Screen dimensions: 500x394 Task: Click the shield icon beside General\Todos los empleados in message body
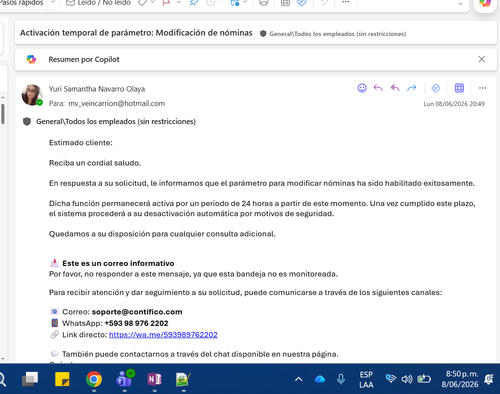[x=27, y=121]
